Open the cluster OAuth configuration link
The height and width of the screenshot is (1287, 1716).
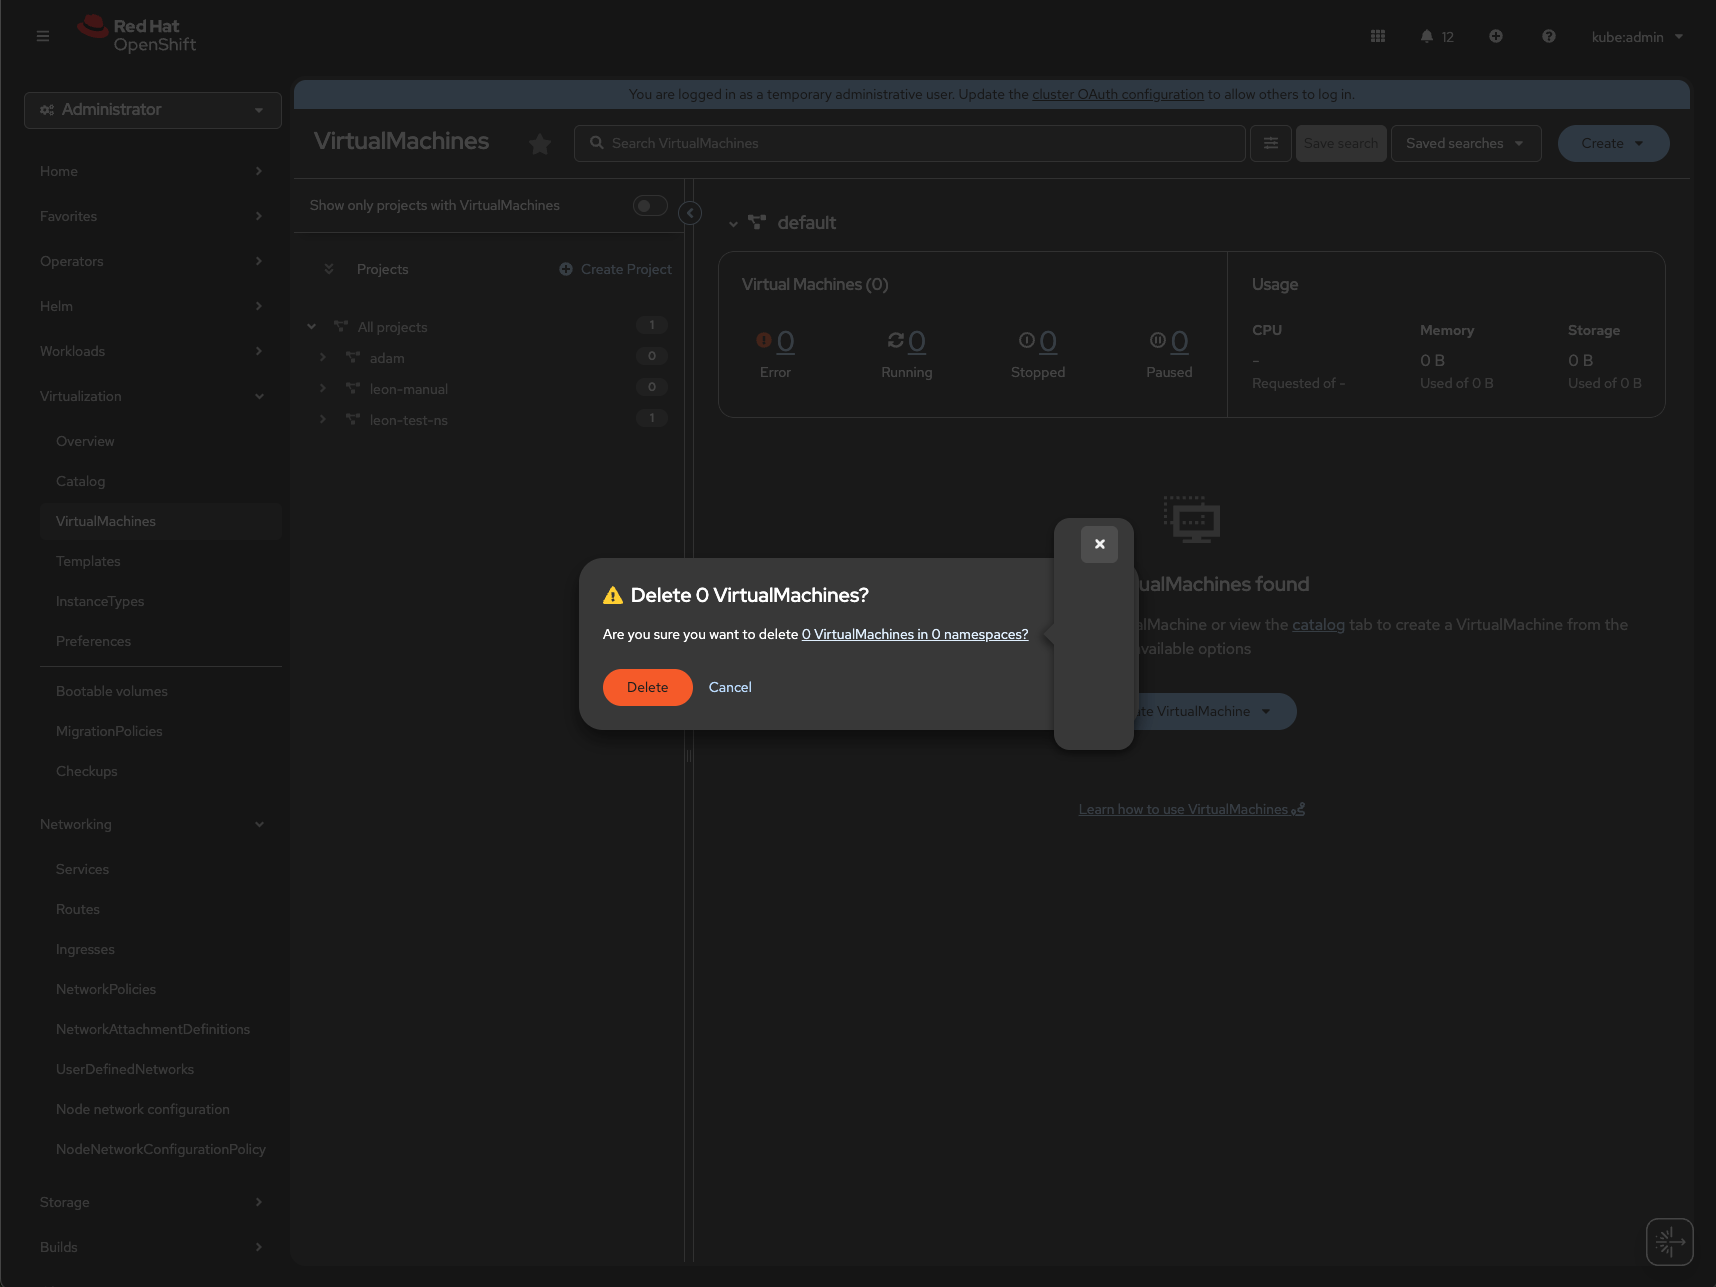(1117, 94)
